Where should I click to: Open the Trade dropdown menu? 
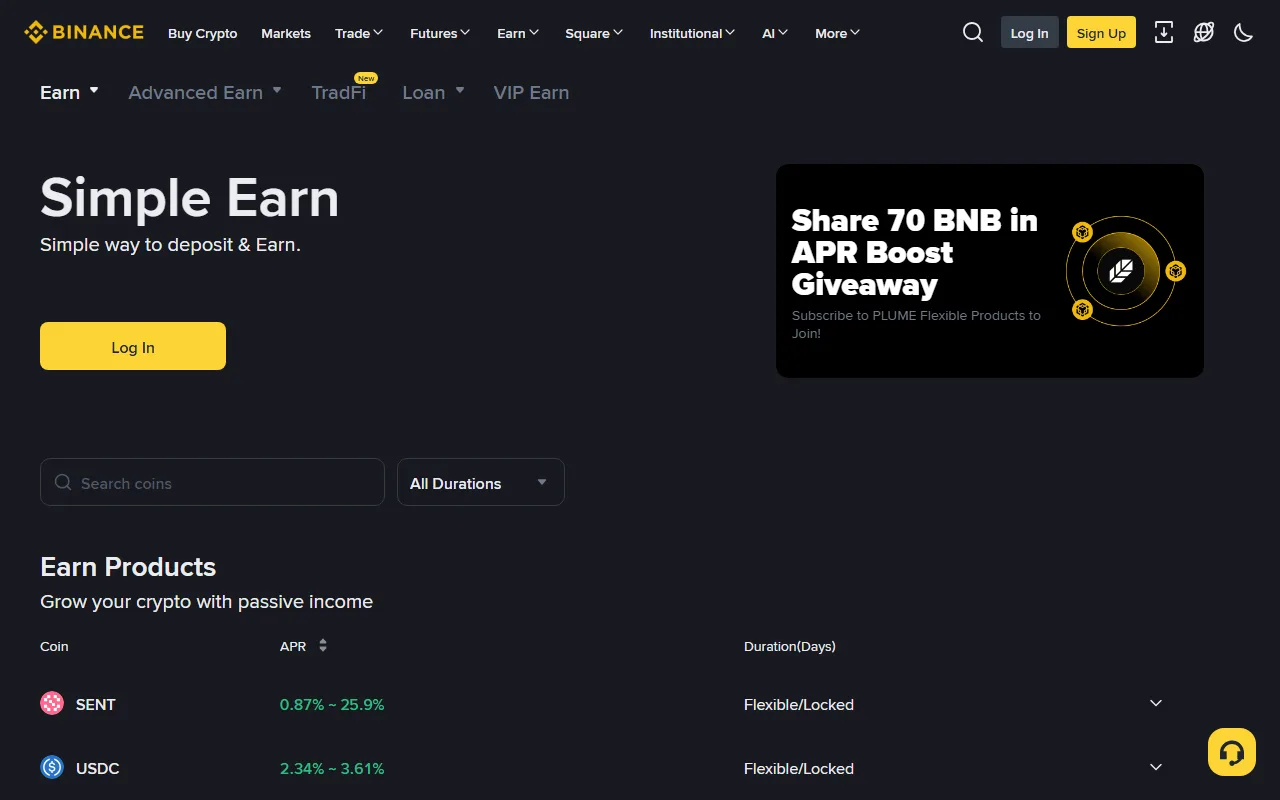[x=359, y=33]
